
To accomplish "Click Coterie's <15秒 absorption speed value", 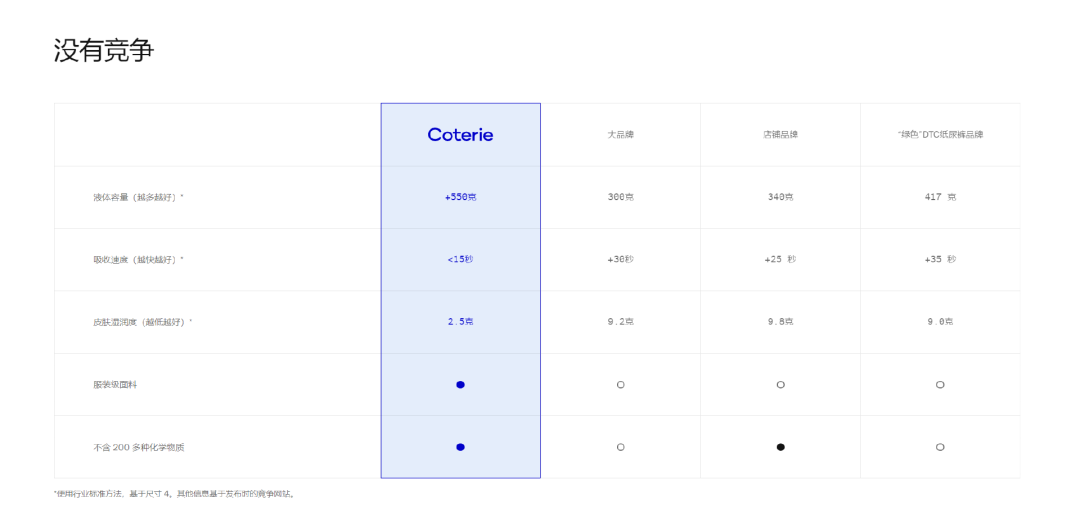I will [460, 260].
